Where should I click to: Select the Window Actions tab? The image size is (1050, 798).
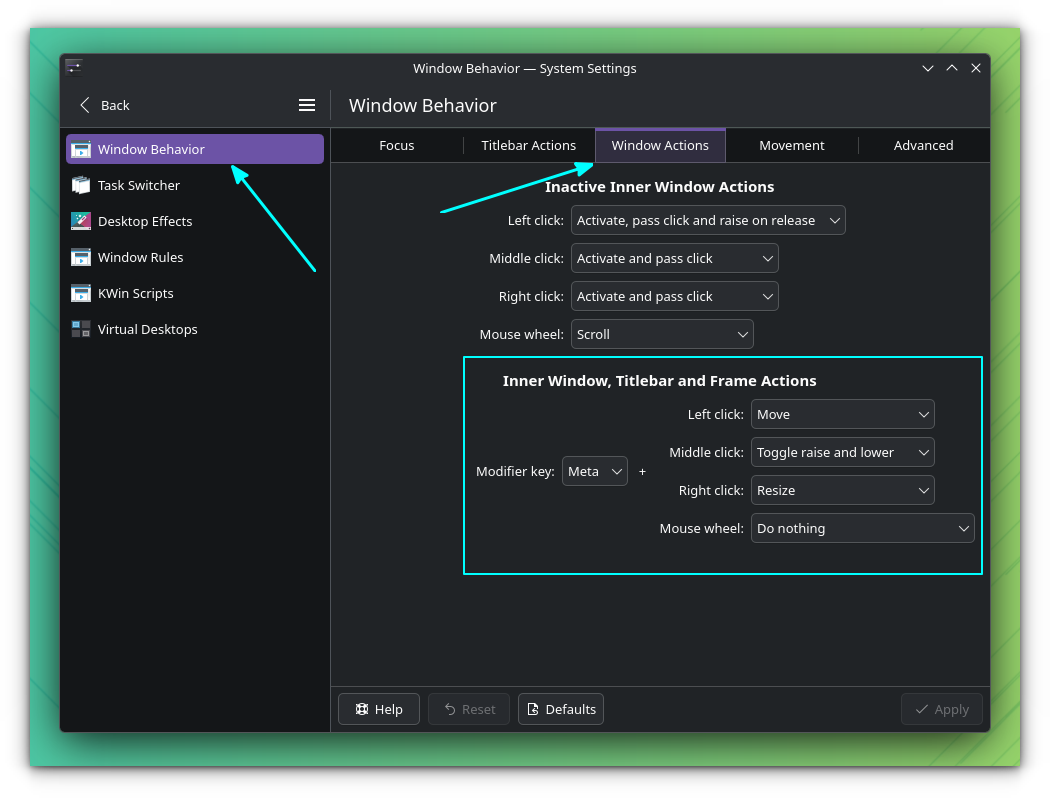point(660,145)
